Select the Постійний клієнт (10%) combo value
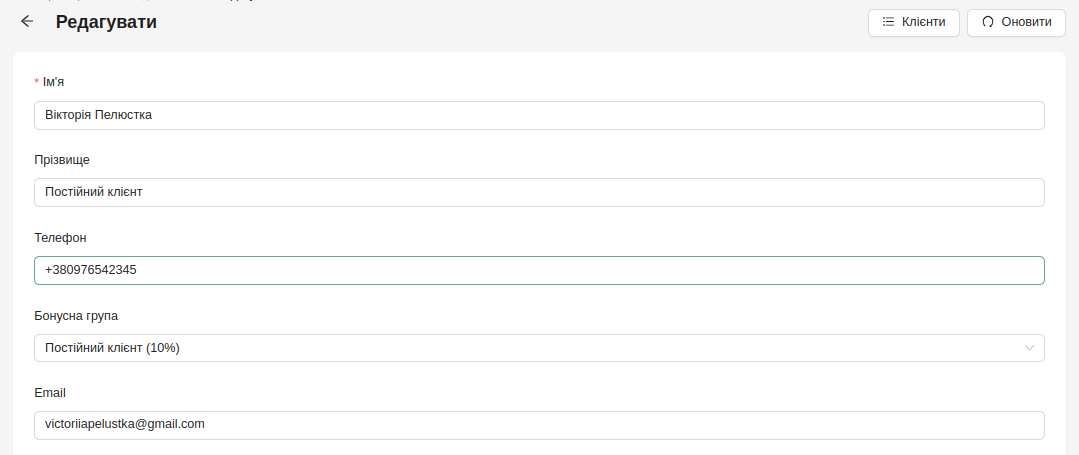The height and width of the screenshot is (455, 1079). 112,348
